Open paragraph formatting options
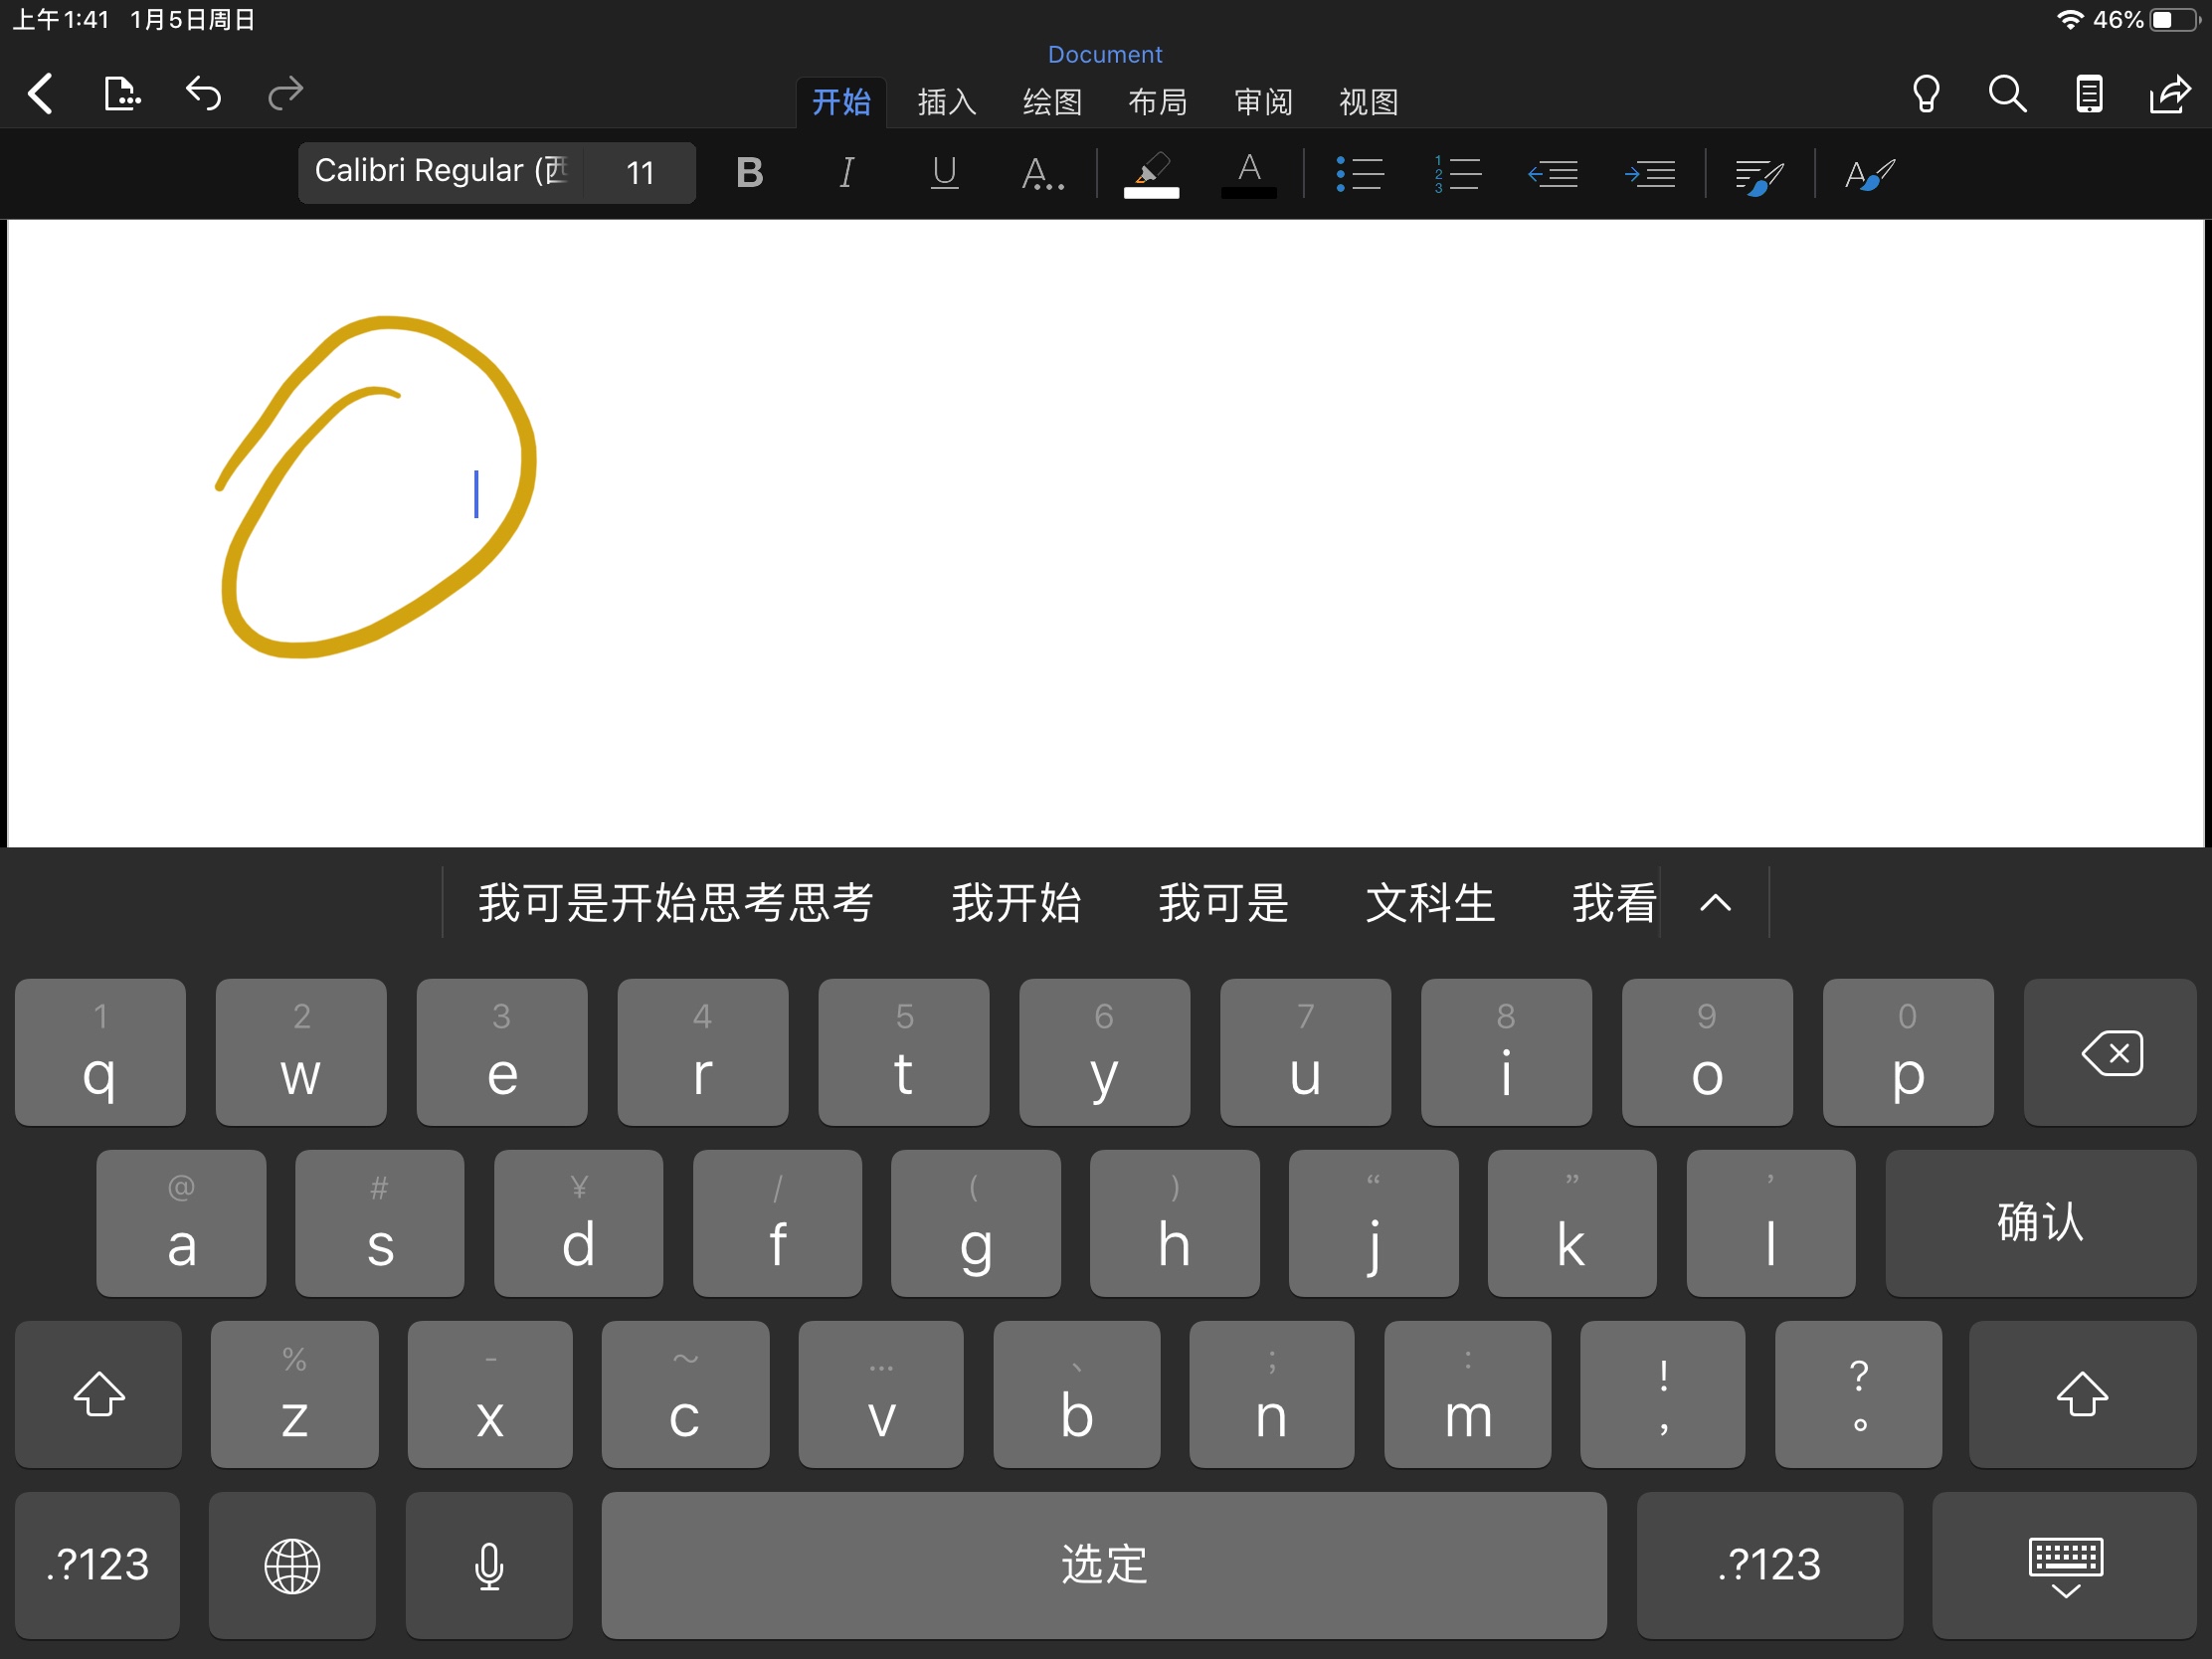 click(x=1759, y=176)
